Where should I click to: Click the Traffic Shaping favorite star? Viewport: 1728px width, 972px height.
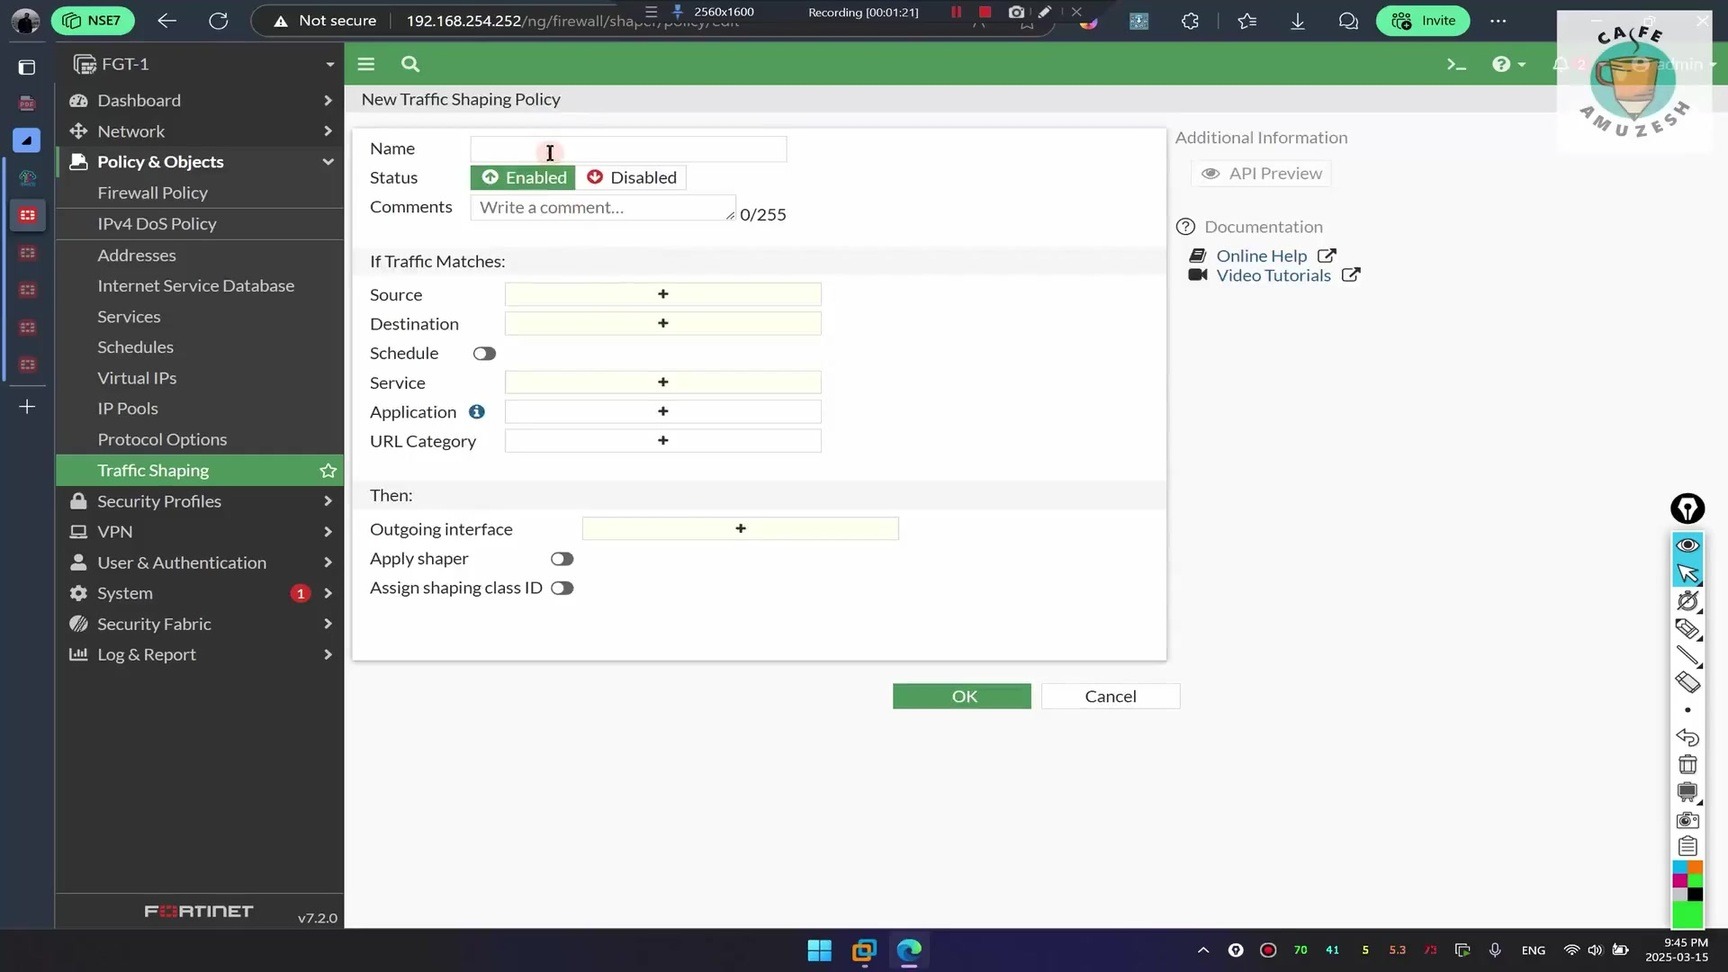[328, 470]
